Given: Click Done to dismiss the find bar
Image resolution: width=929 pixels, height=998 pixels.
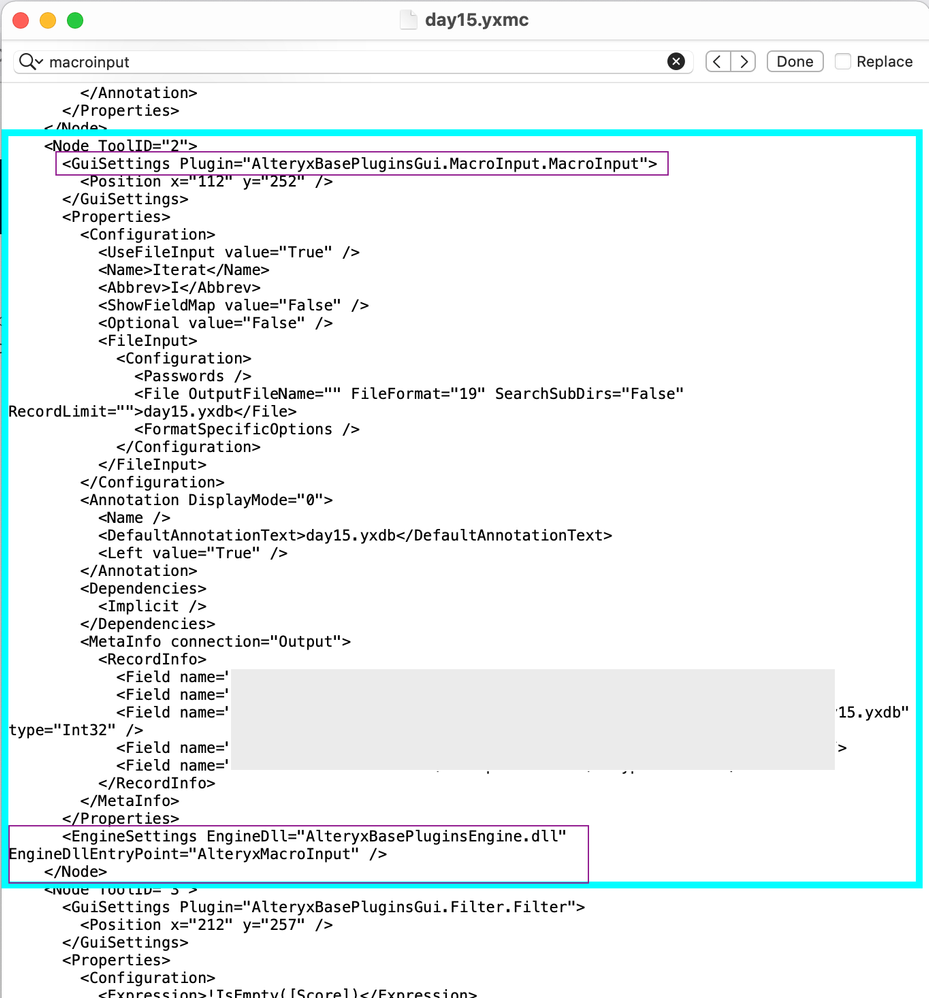Looking at the screenshot, I should pyautogui.click(x=794, y=61).
